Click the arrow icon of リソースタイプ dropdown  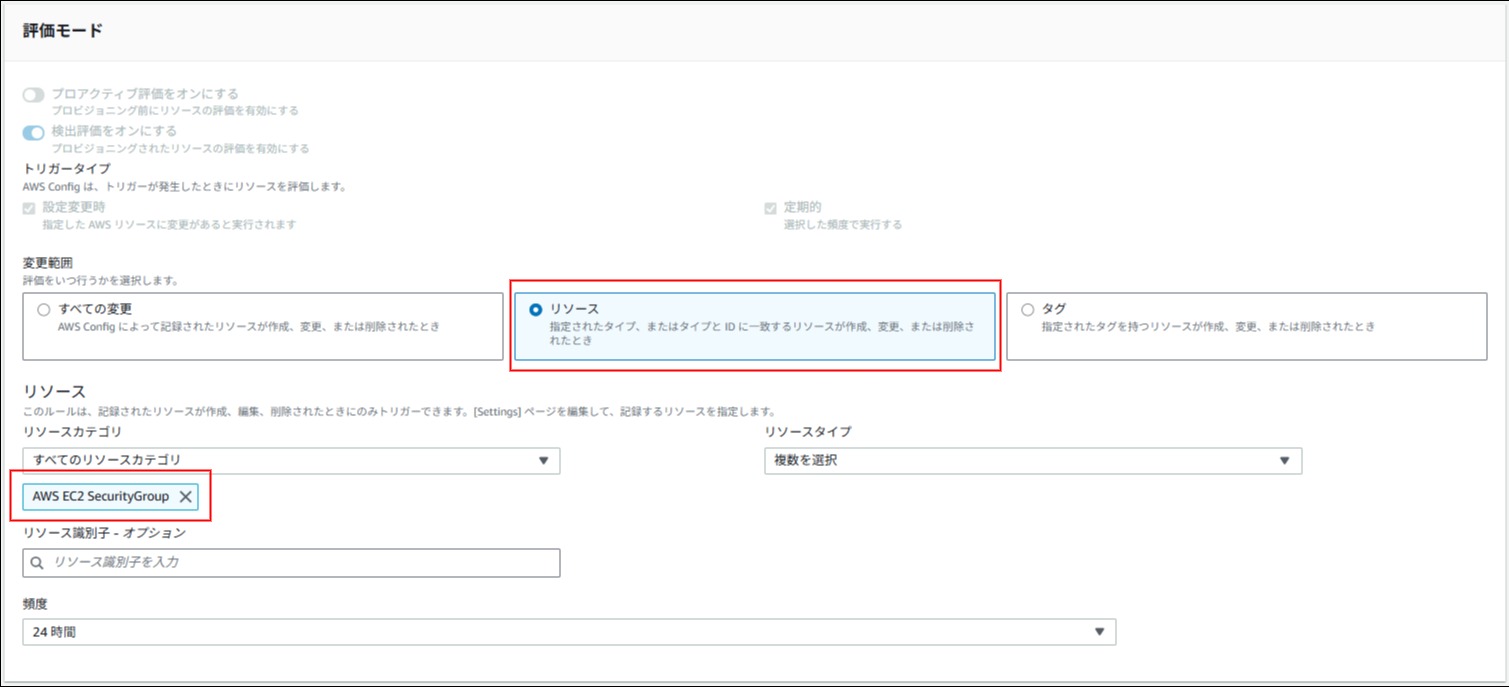coord(1285,461)
